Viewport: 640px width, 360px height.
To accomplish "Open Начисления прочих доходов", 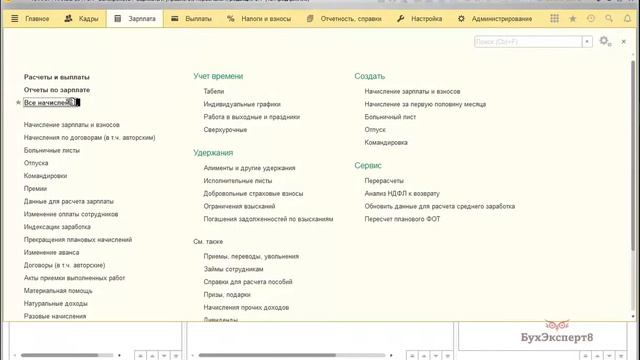I will pyautogui.click(x=246, y=307).
